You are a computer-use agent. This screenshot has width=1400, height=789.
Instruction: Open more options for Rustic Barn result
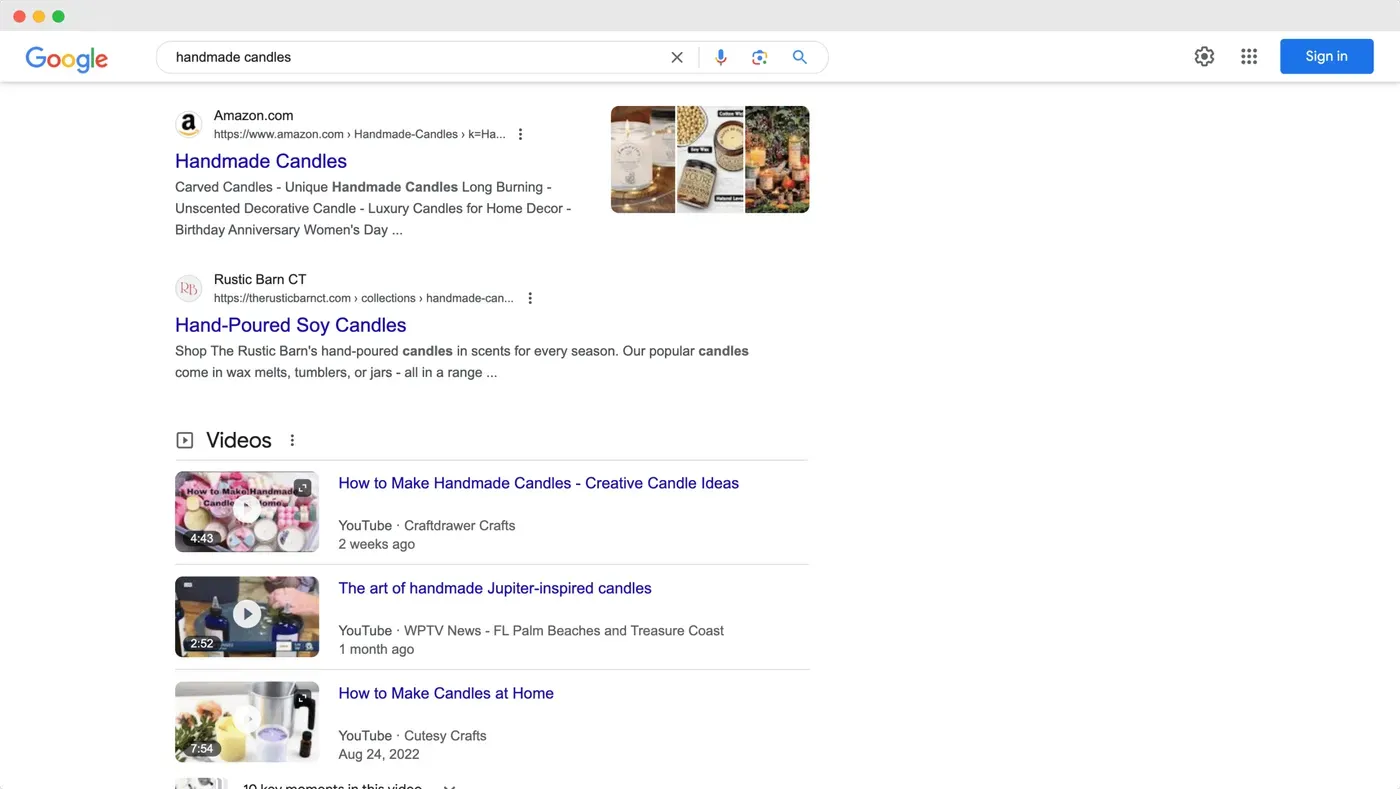tap(530, 298)
